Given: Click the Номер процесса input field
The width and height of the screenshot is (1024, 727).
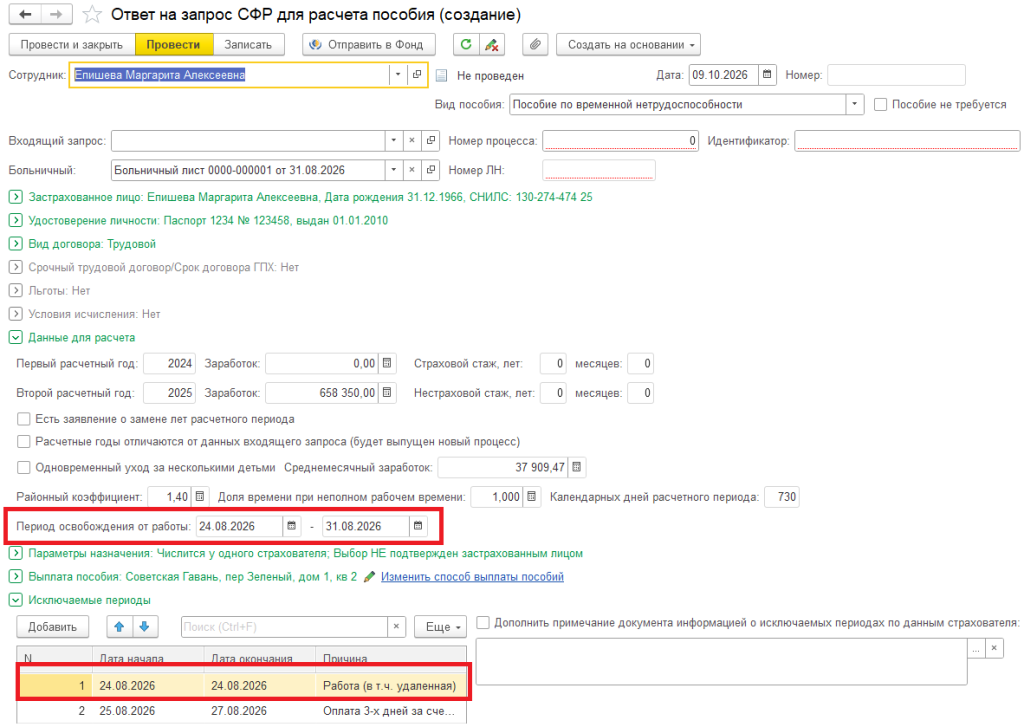Looking at the screenshot, I should (620, 140).
